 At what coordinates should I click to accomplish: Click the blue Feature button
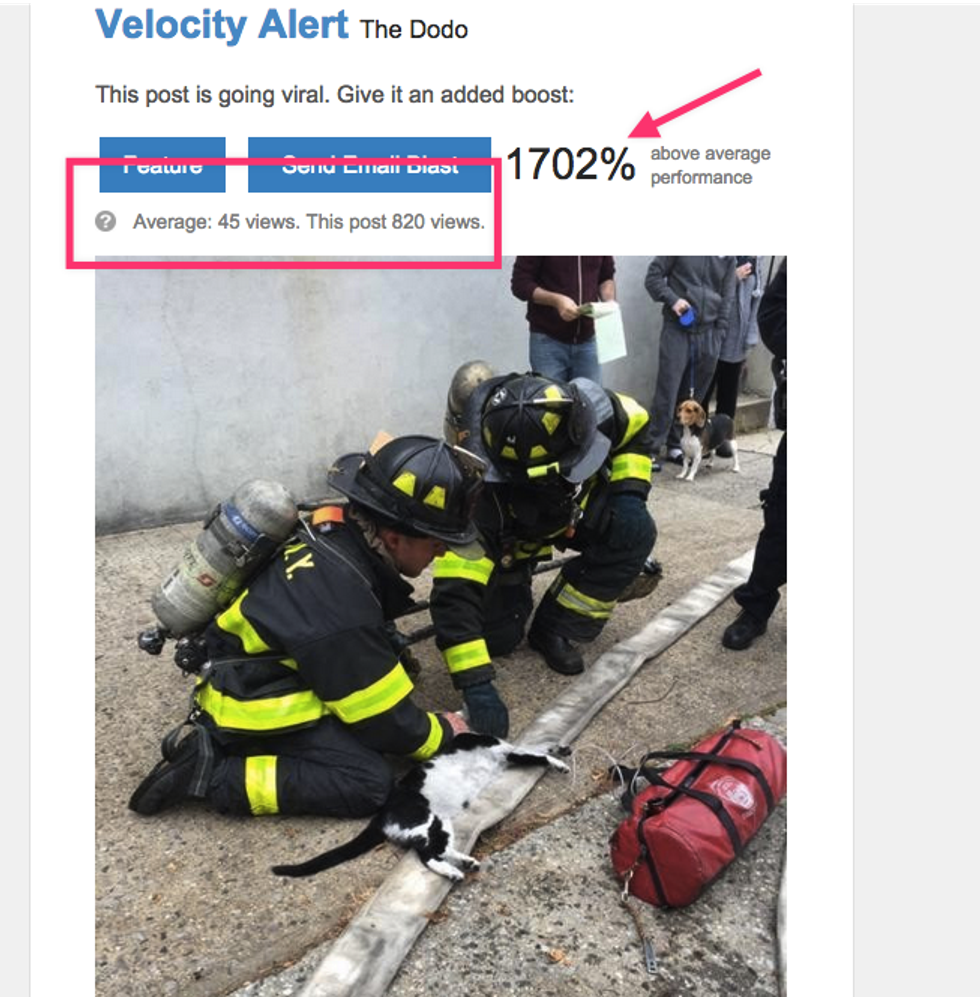(162, 164)
